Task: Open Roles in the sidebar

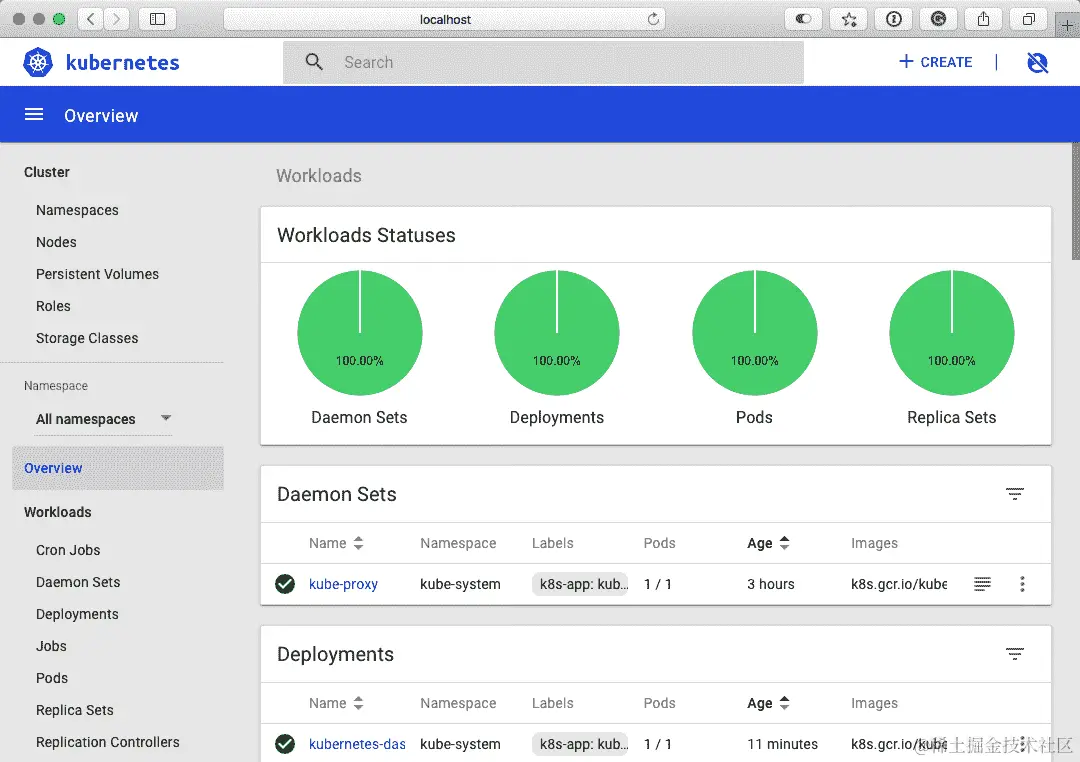Action: (53, 306)
